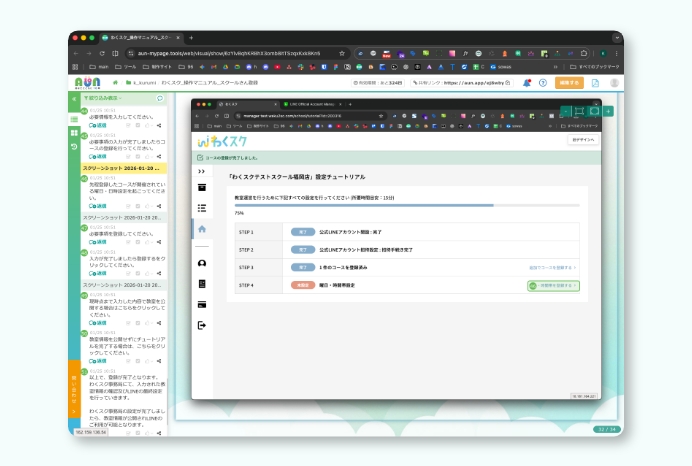
Task: Click the plus zoom-in button on canvas
Action: click(608, 111)
